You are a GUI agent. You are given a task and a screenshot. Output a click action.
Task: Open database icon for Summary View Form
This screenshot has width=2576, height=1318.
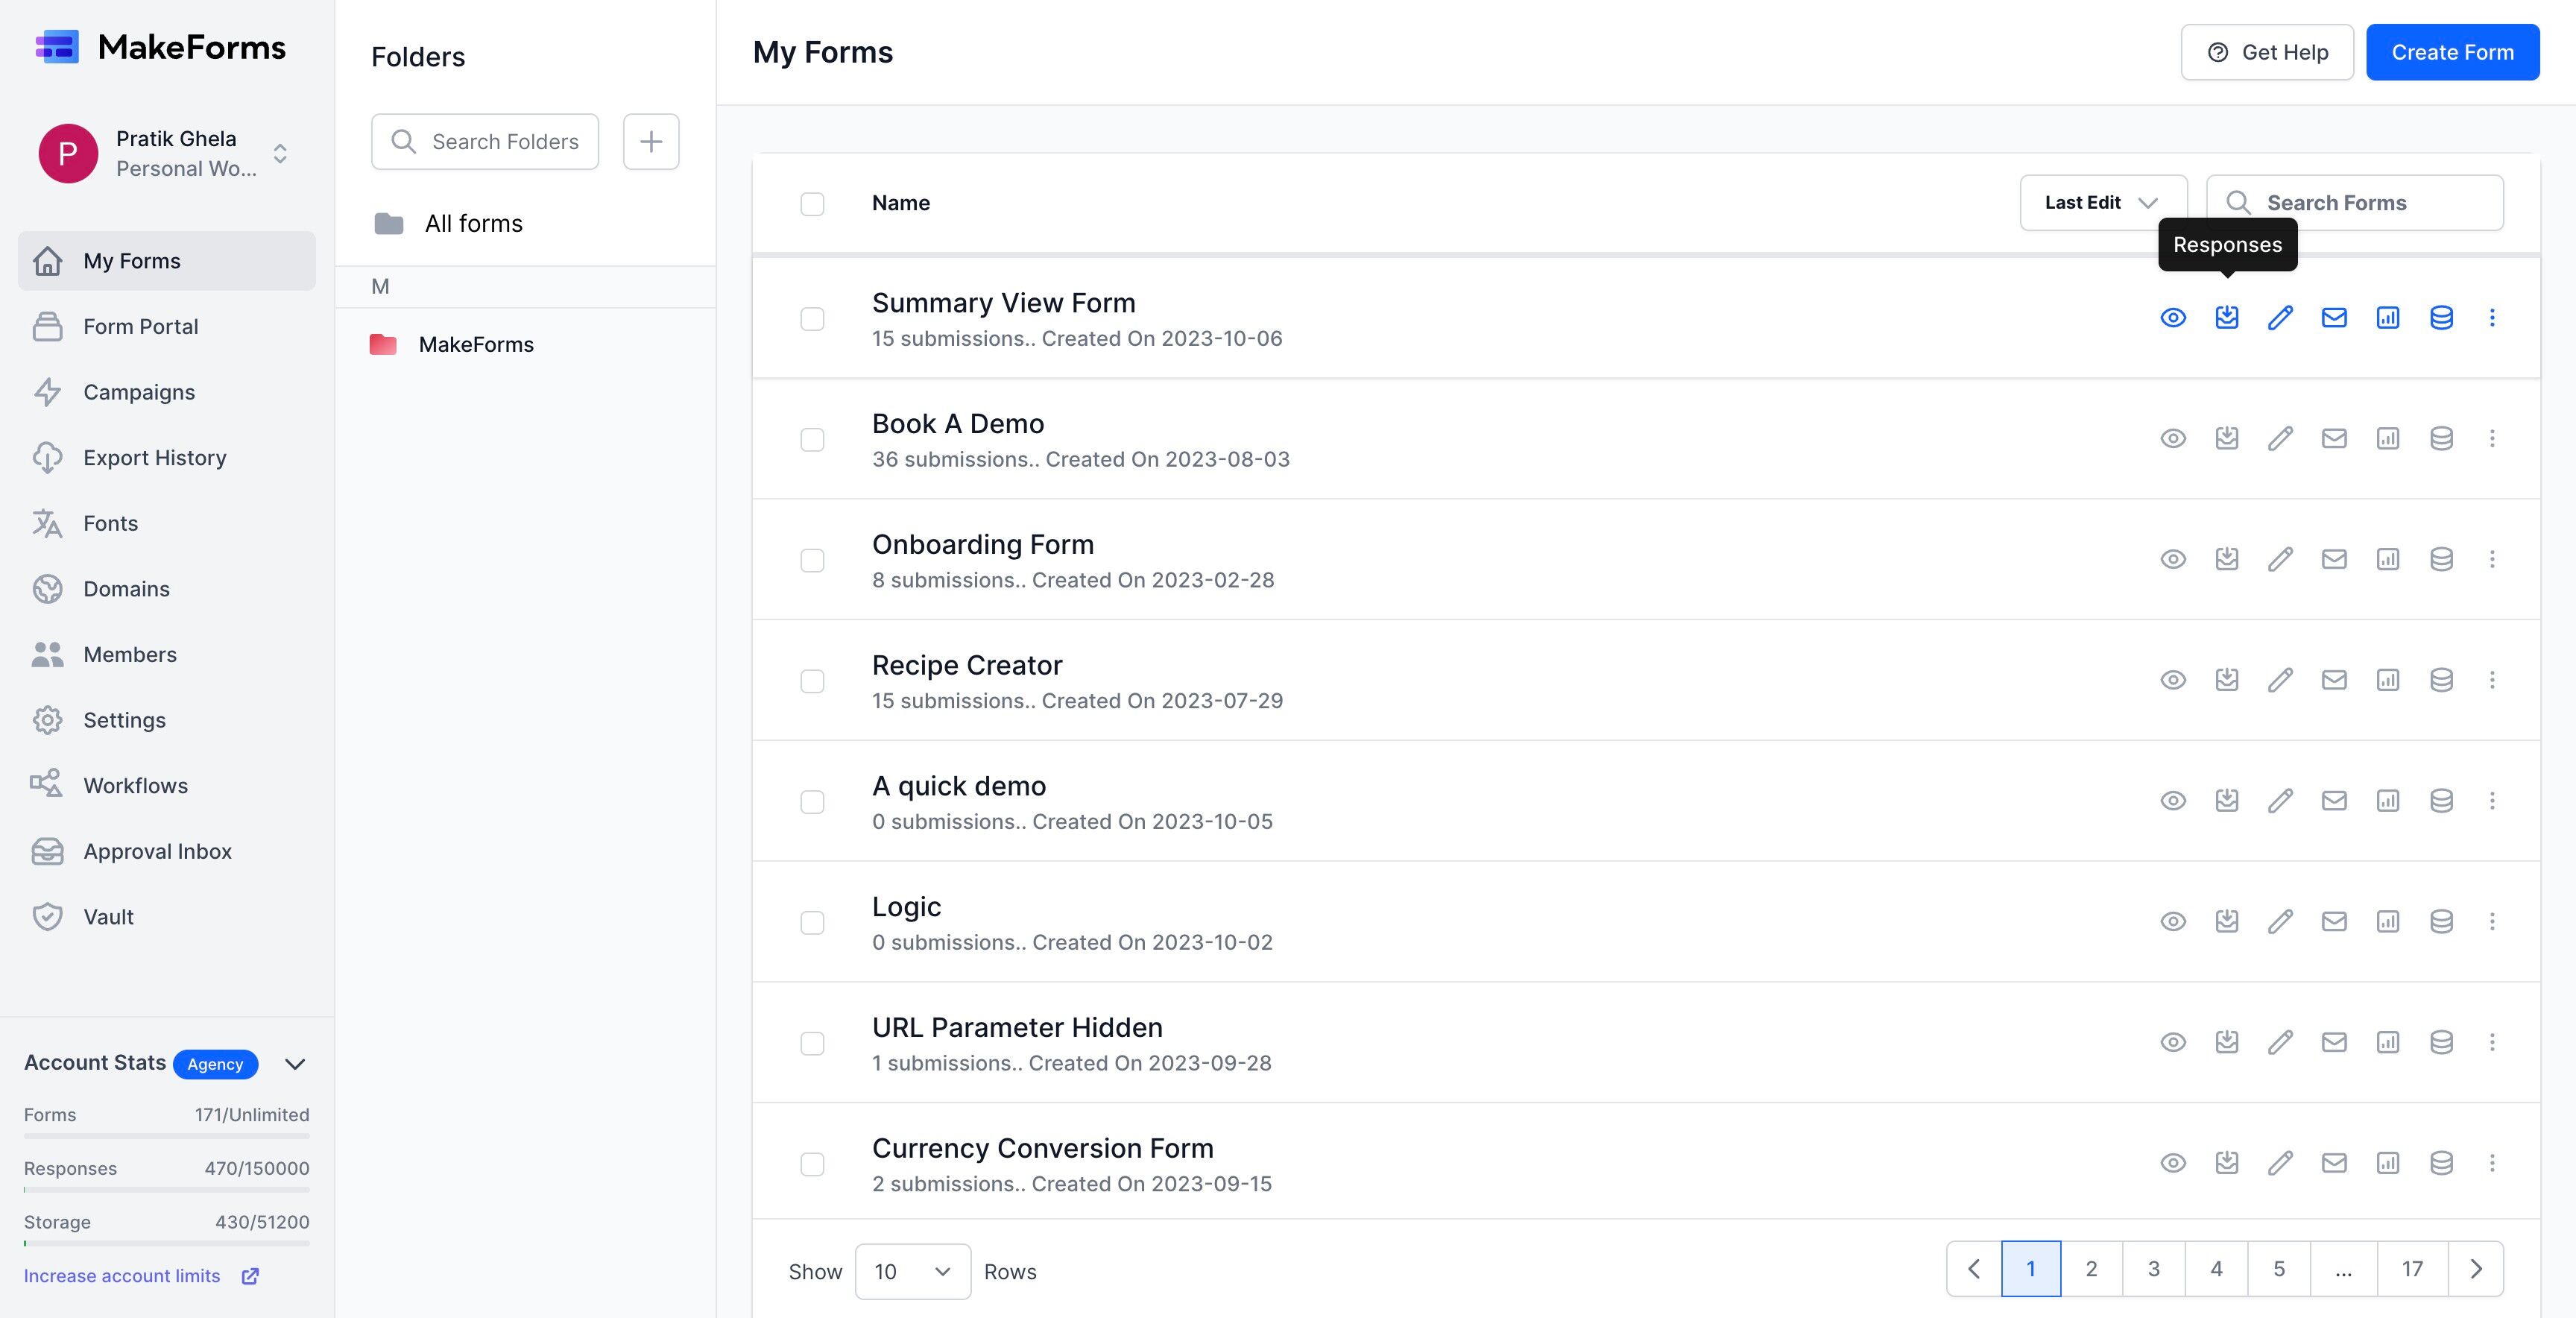[x=2441, y=318]
